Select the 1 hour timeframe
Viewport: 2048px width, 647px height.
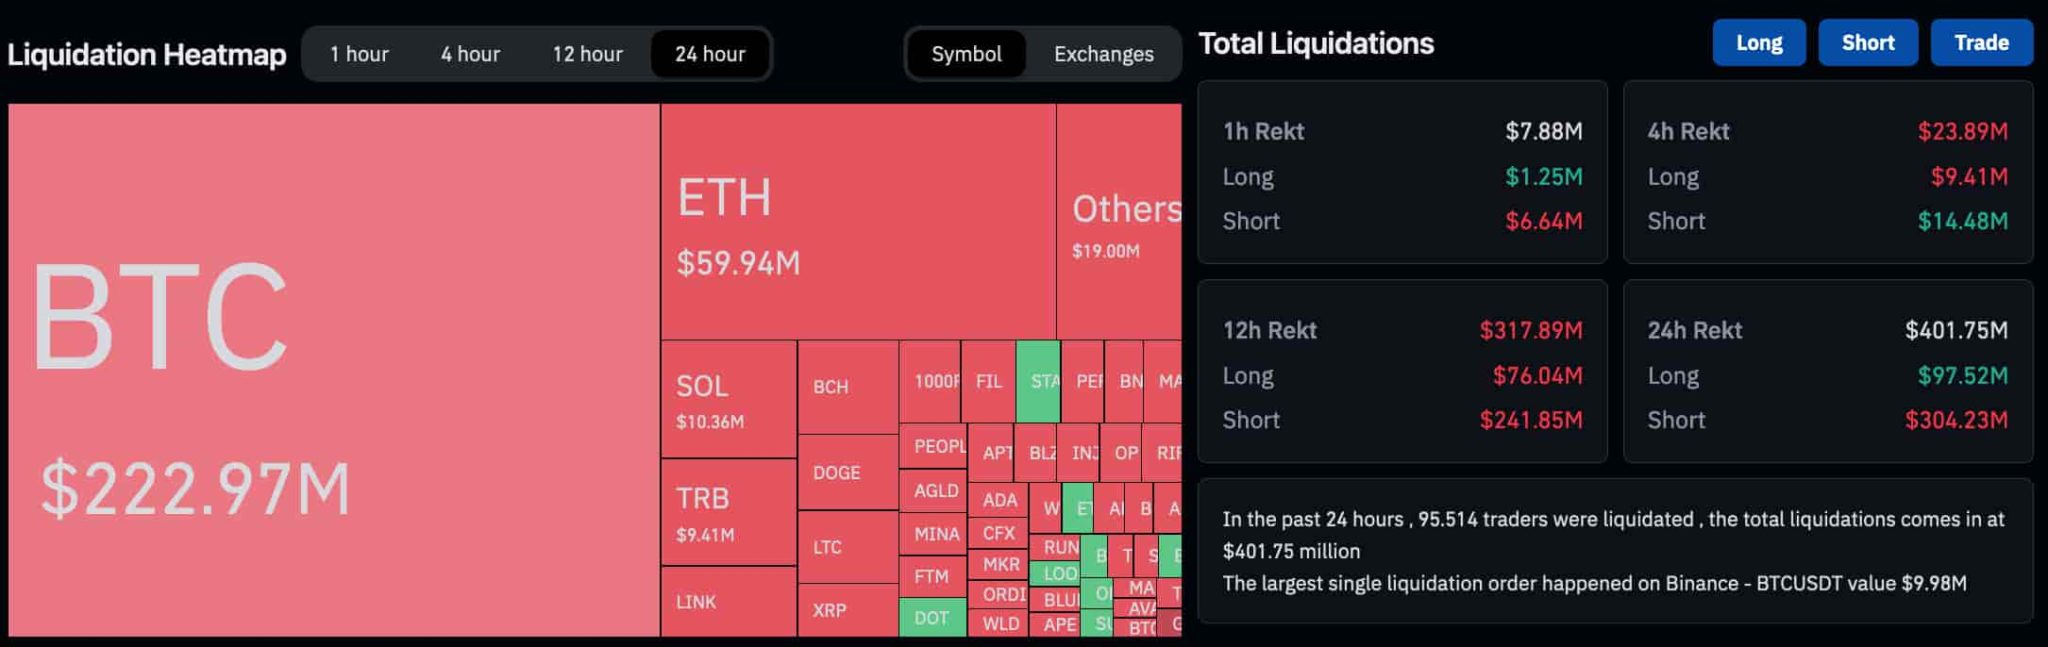coord(359,54)
